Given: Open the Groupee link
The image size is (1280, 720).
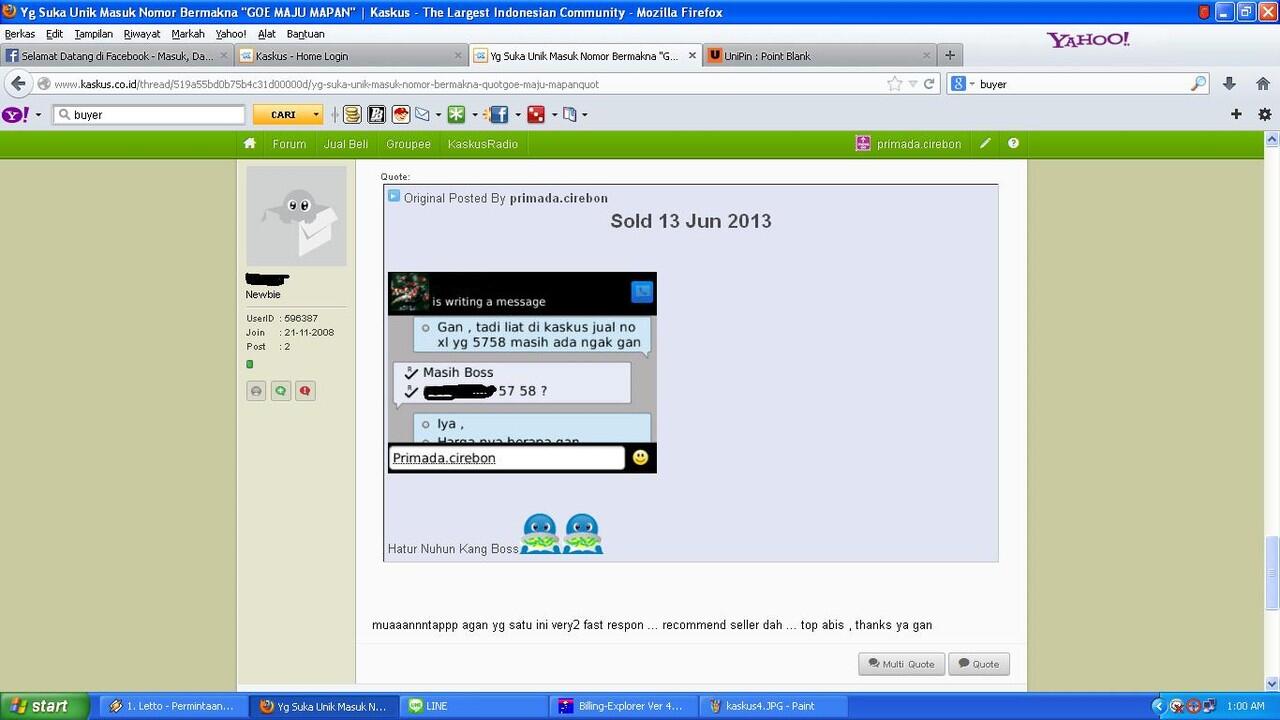Looking at the screenshot, I should [408, 144].
